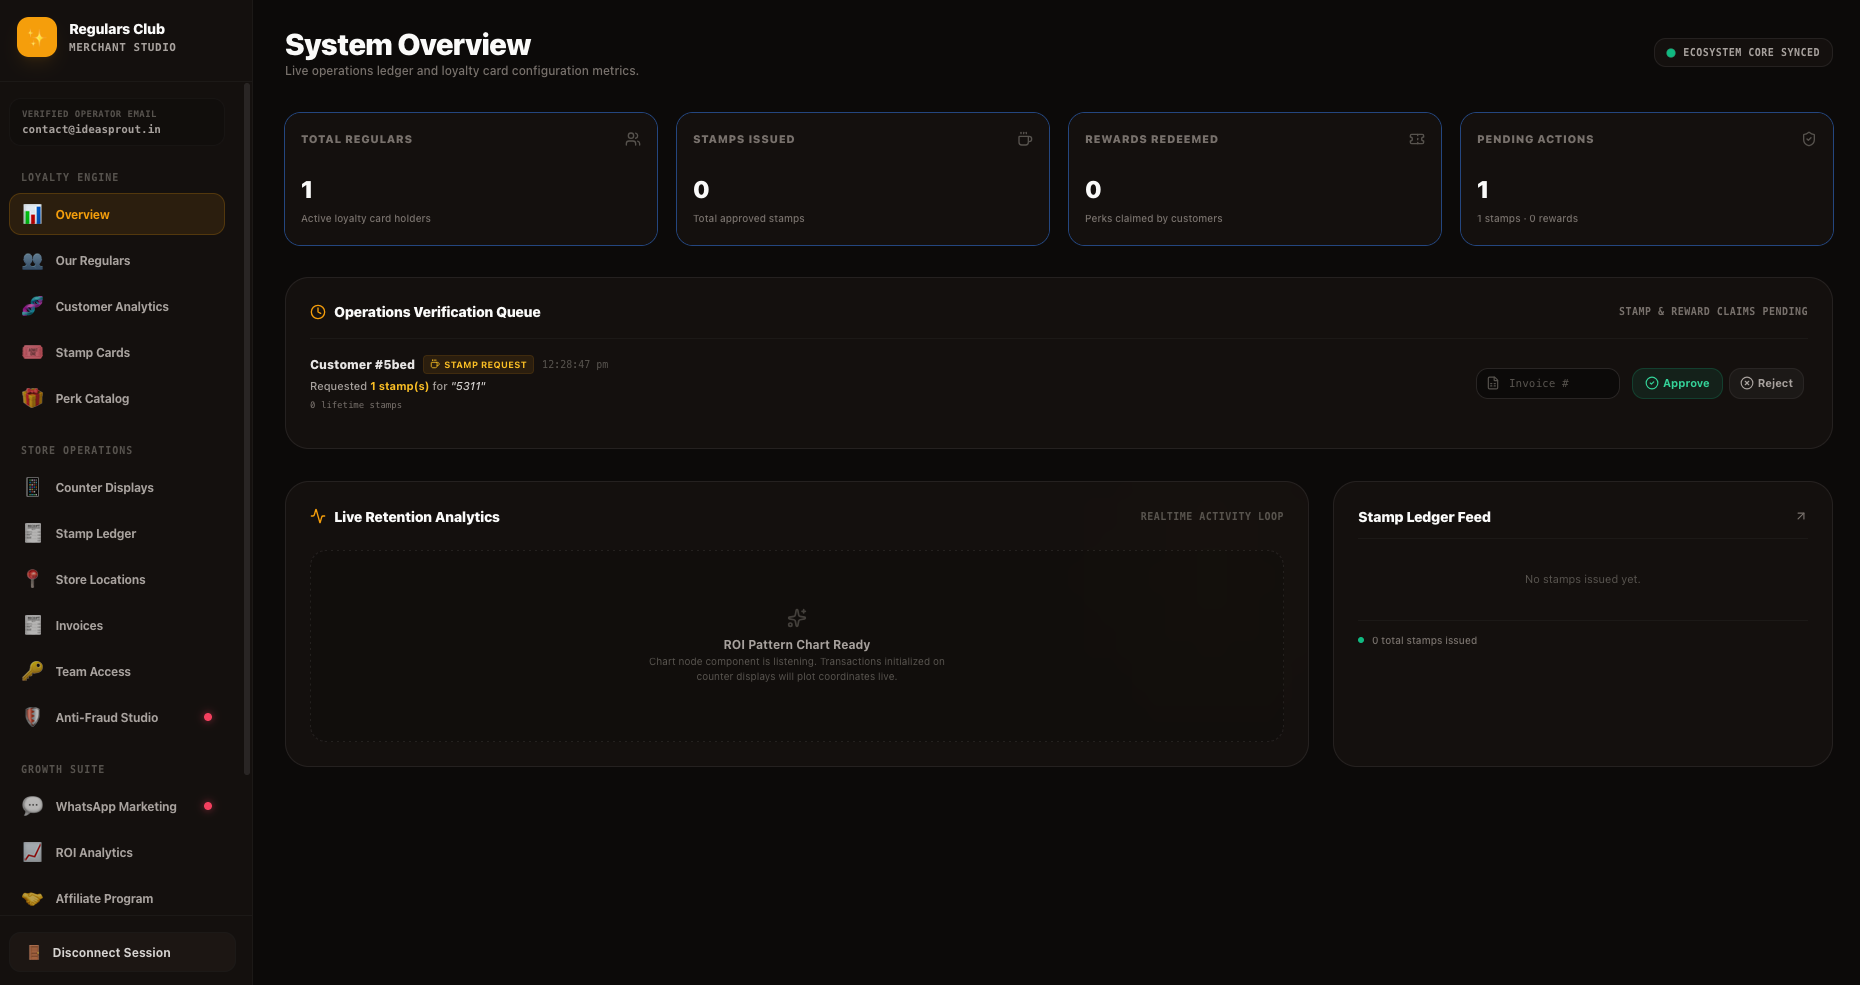Click the '0 lifetime stamps' note

click(x=356, y=405)
